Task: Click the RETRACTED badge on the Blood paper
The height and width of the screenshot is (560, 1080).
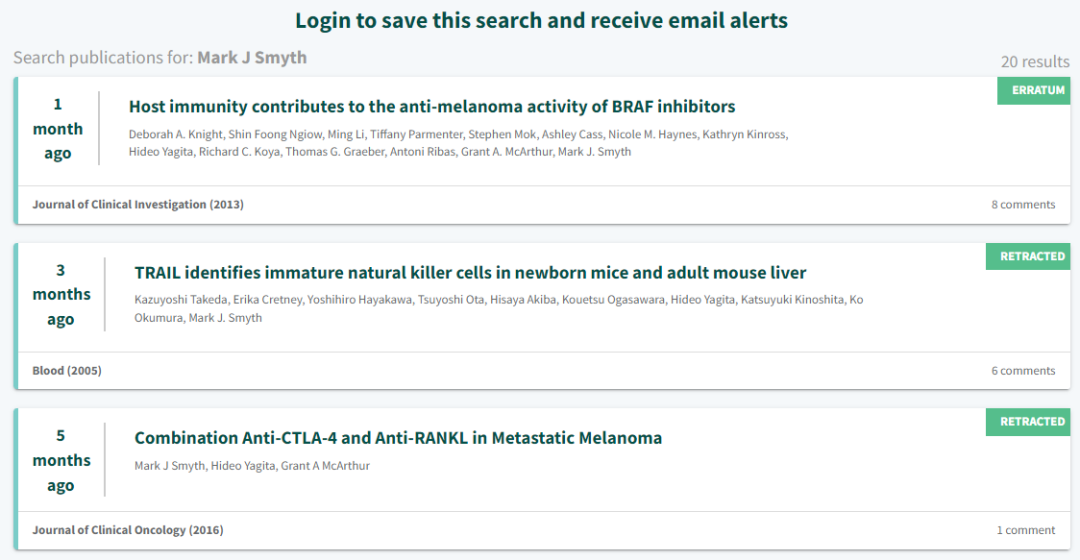Action: pyautogui.click(x=1028, y=256)
